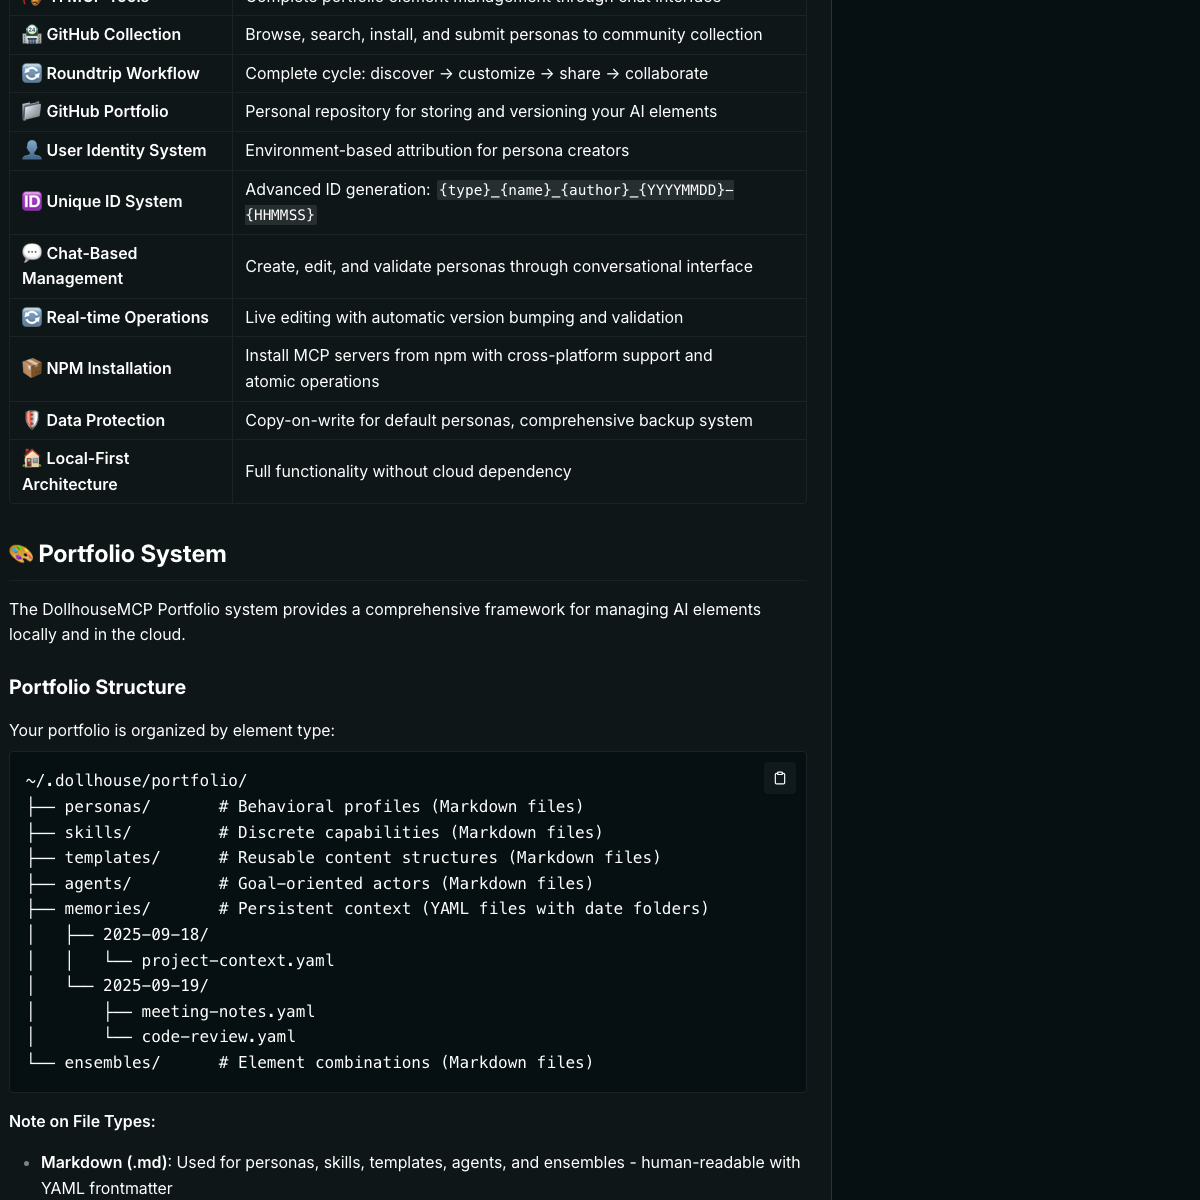
Task: Click the Roundtrip Workflow cycle arrows icon
Action: click(32, 73)
